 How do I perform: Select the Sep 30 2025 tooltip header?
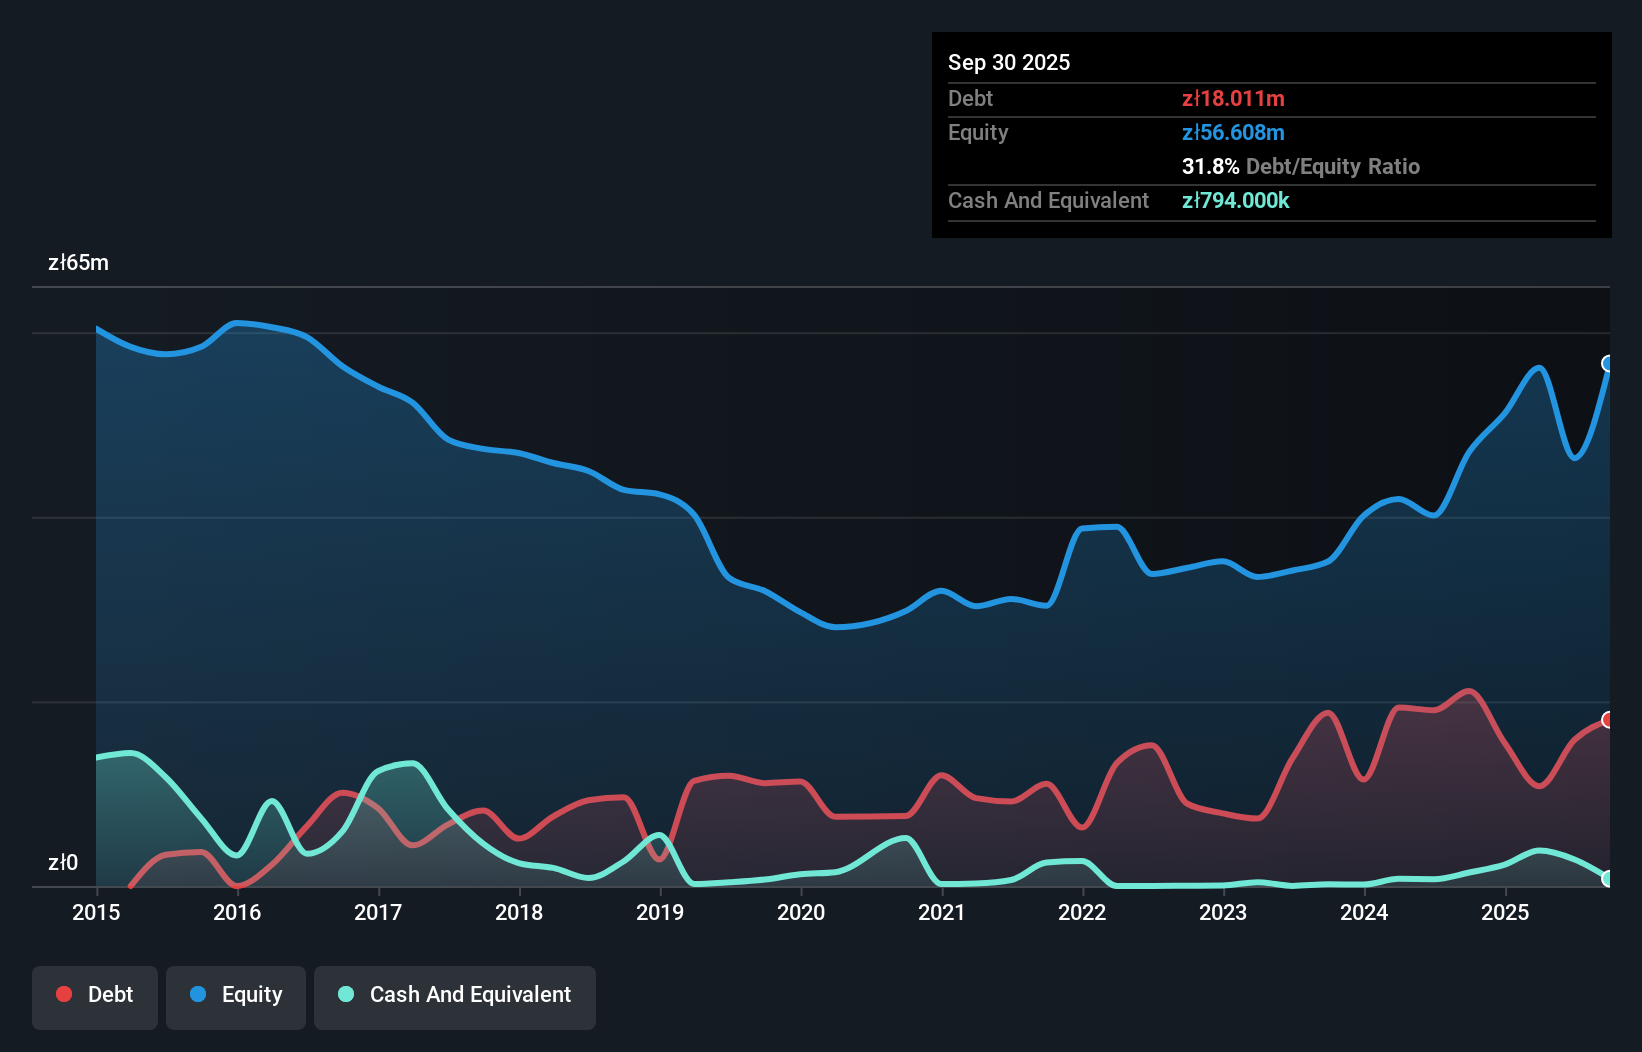point(1010,62)
